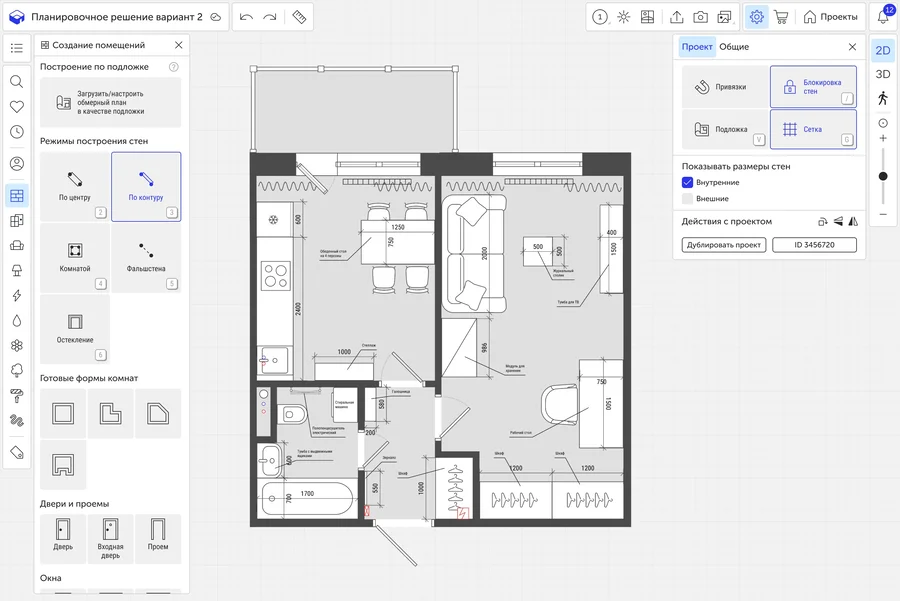
Task: Open the numbered circle floor dropdown
Action: click(599, 17)
